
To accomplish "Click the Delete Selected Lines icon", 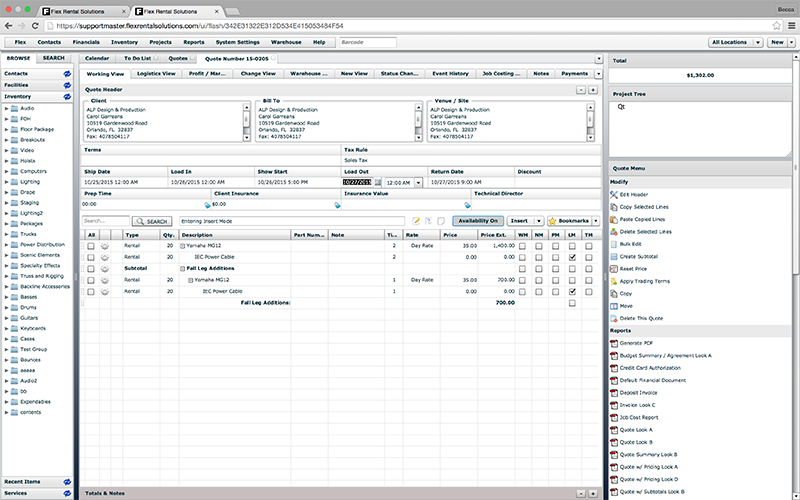I will (614, 232).
